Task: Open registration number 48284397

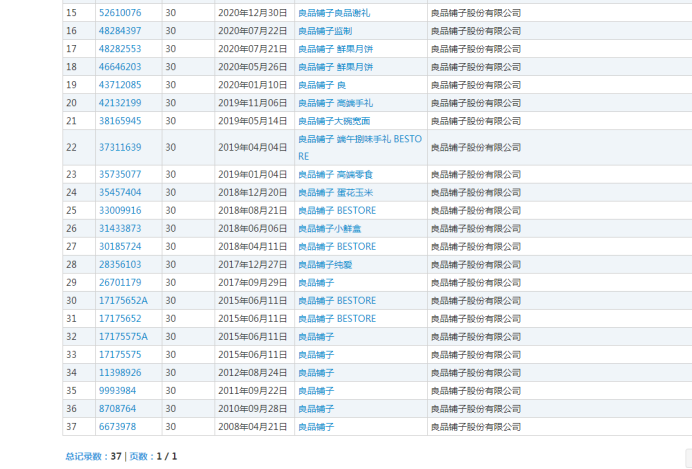Action: 120,31
